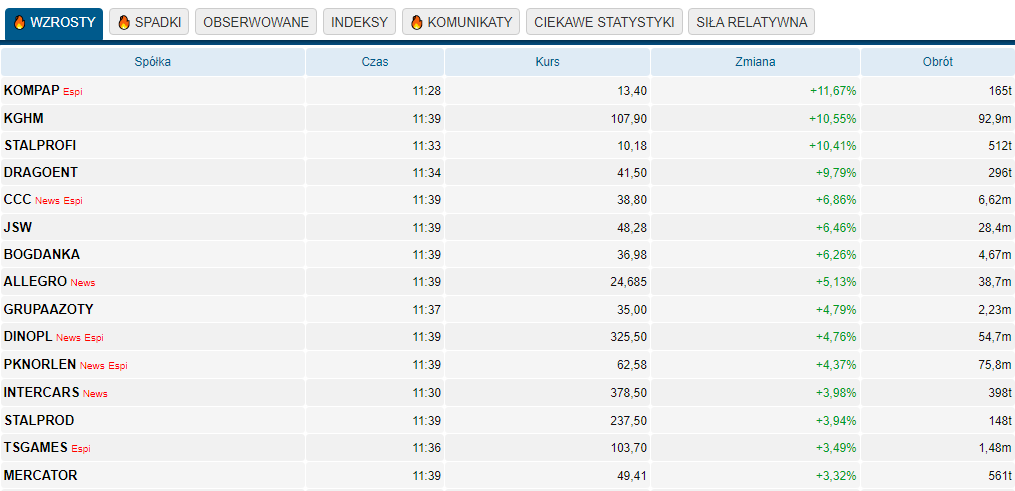Screen dimensions: 1015x491
Task: Click the +10,55% change value for KGHM
Action: (833, 119)
